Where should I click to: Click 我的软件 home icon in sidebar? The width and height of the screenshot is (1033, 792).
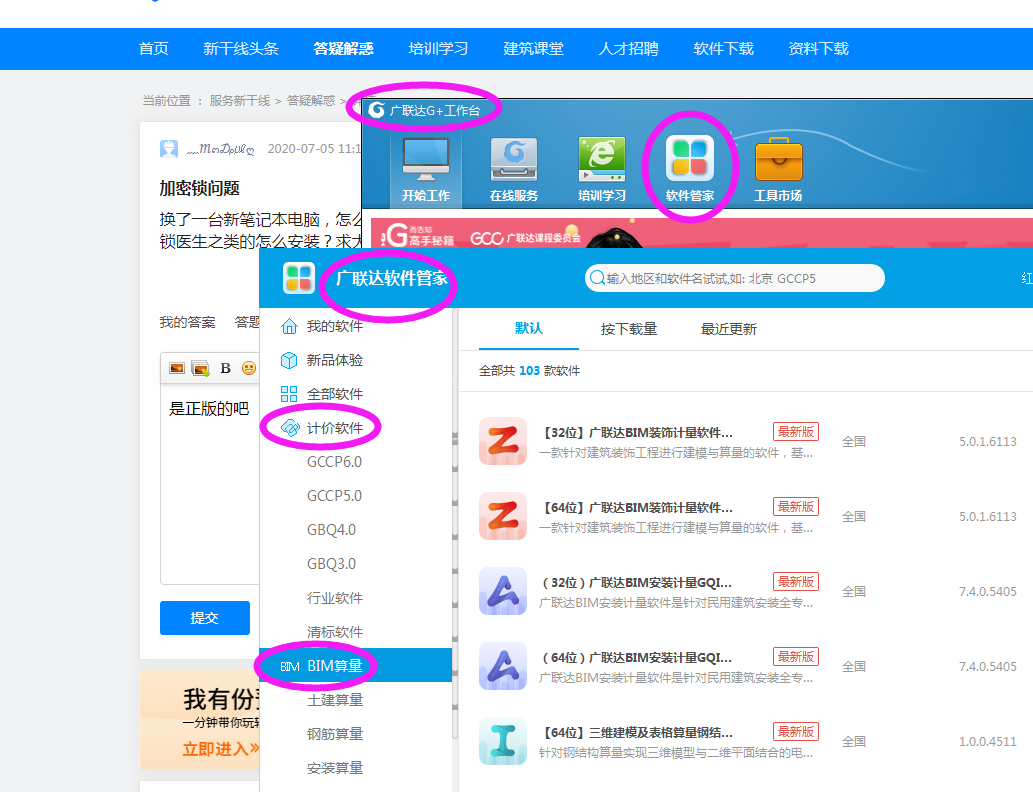click(289, 326)
